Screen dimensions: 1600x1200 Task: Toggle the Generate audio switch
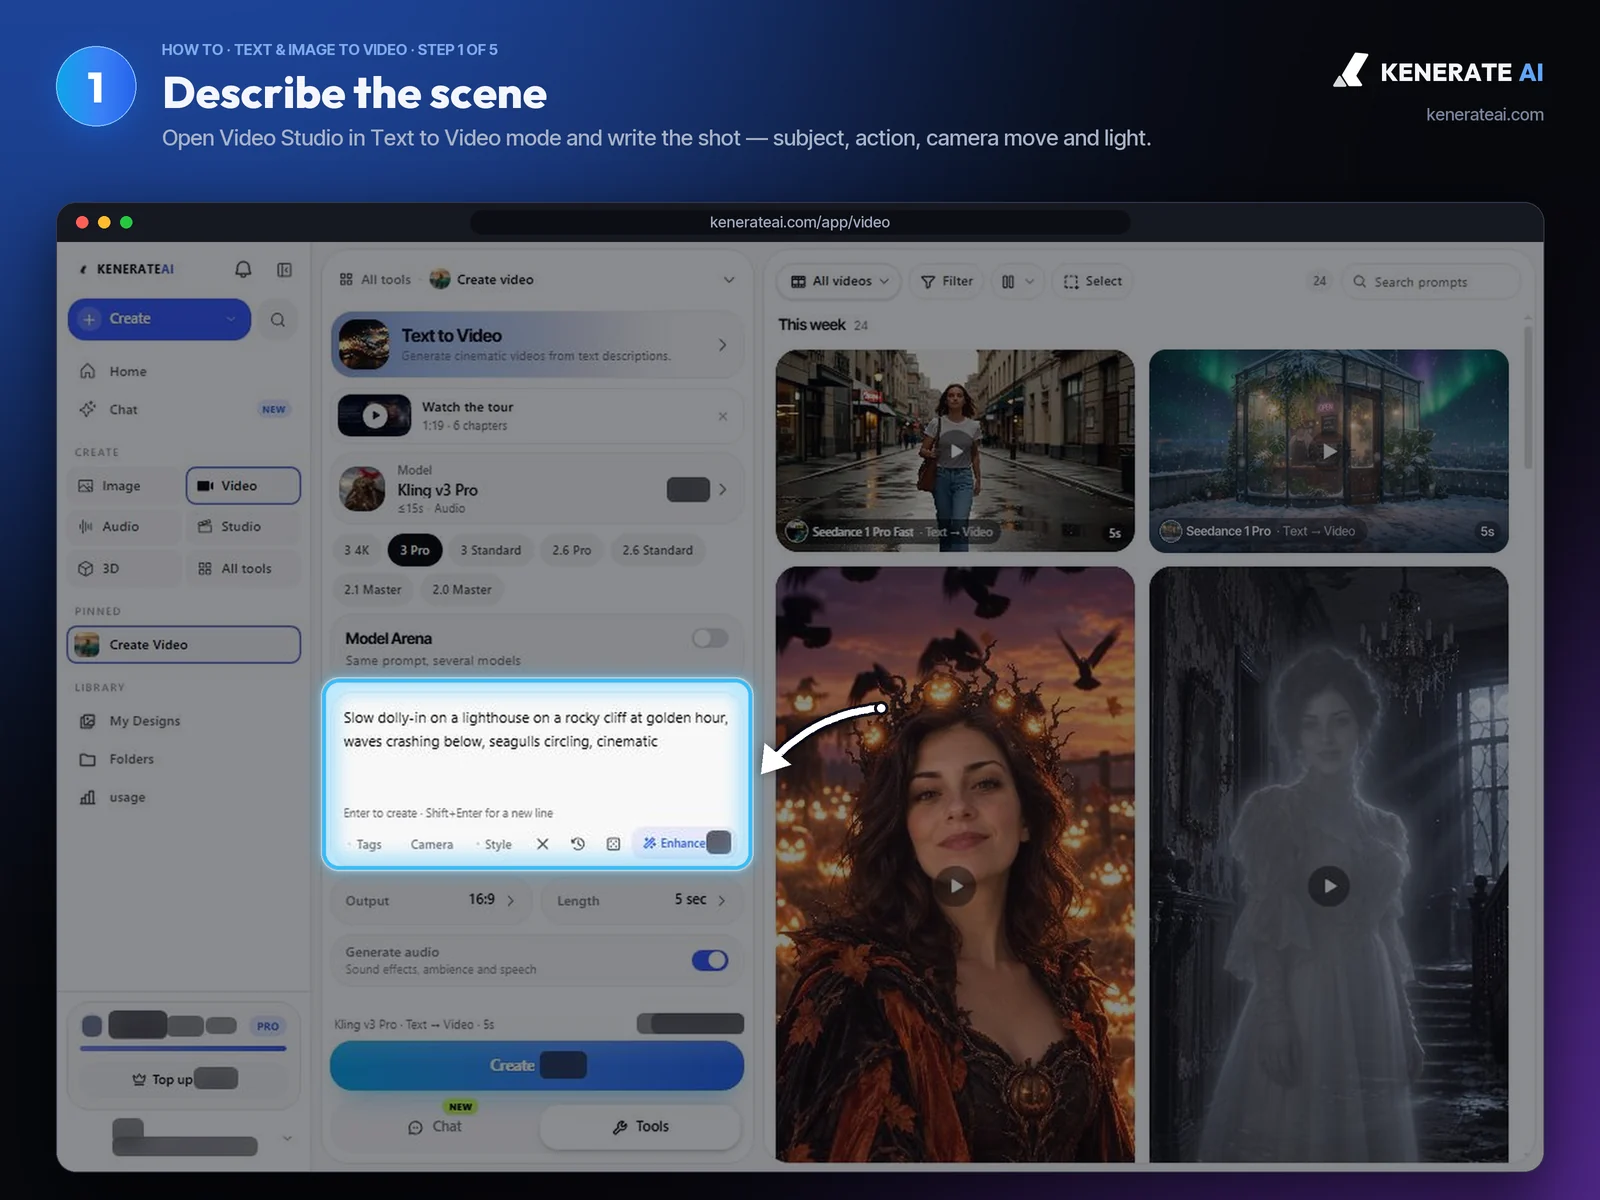(710, 960)
